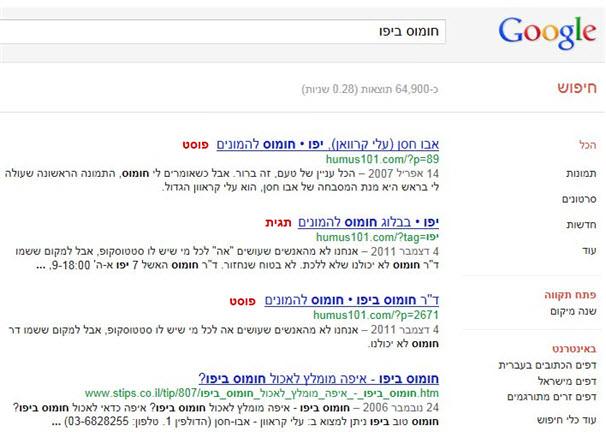The height and width of the screenshot is (435, 606).
Task: Select the חדשות (News) filter
Action: (581, 225)
